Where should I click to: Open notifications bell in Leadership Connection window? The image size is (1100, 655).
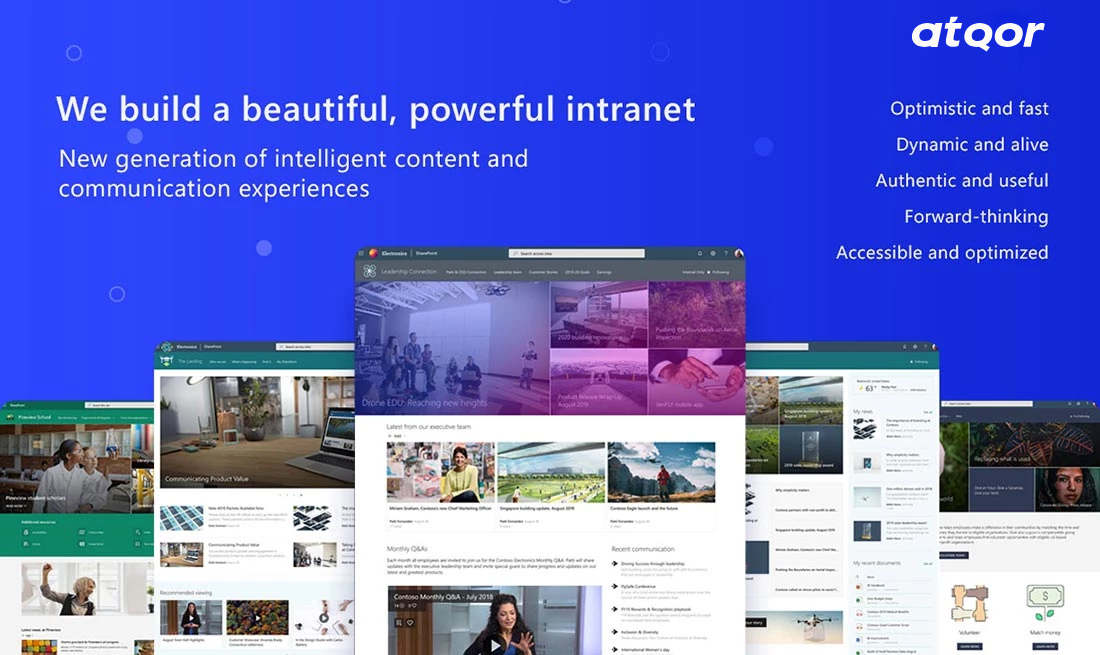pos(699,253)
